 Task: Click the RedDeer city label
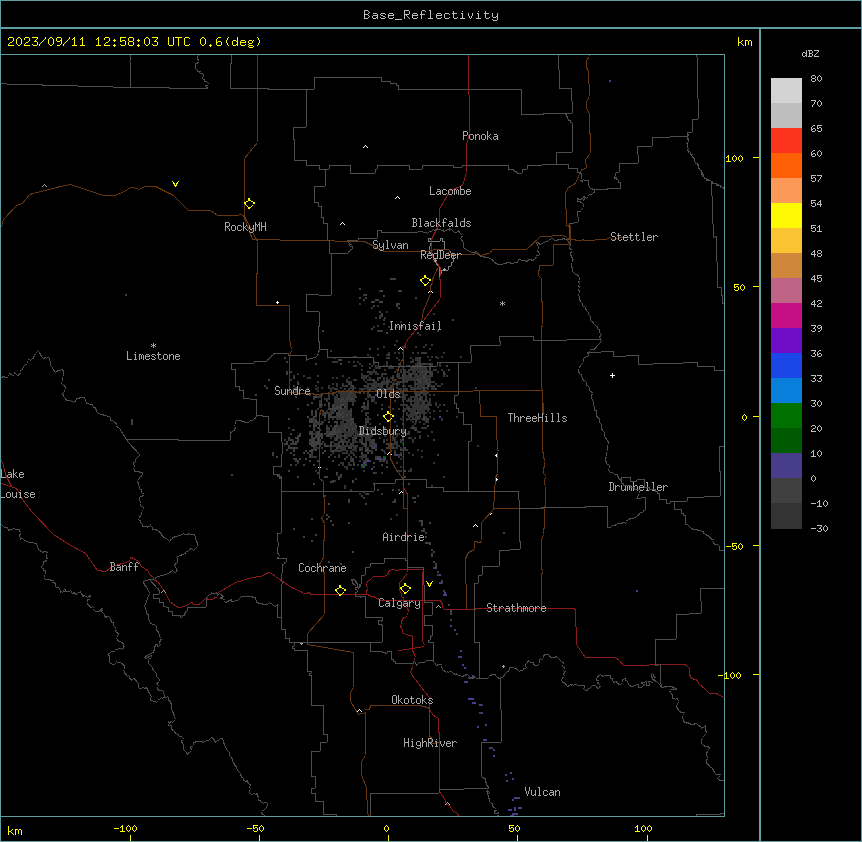[x=440, y=255]
